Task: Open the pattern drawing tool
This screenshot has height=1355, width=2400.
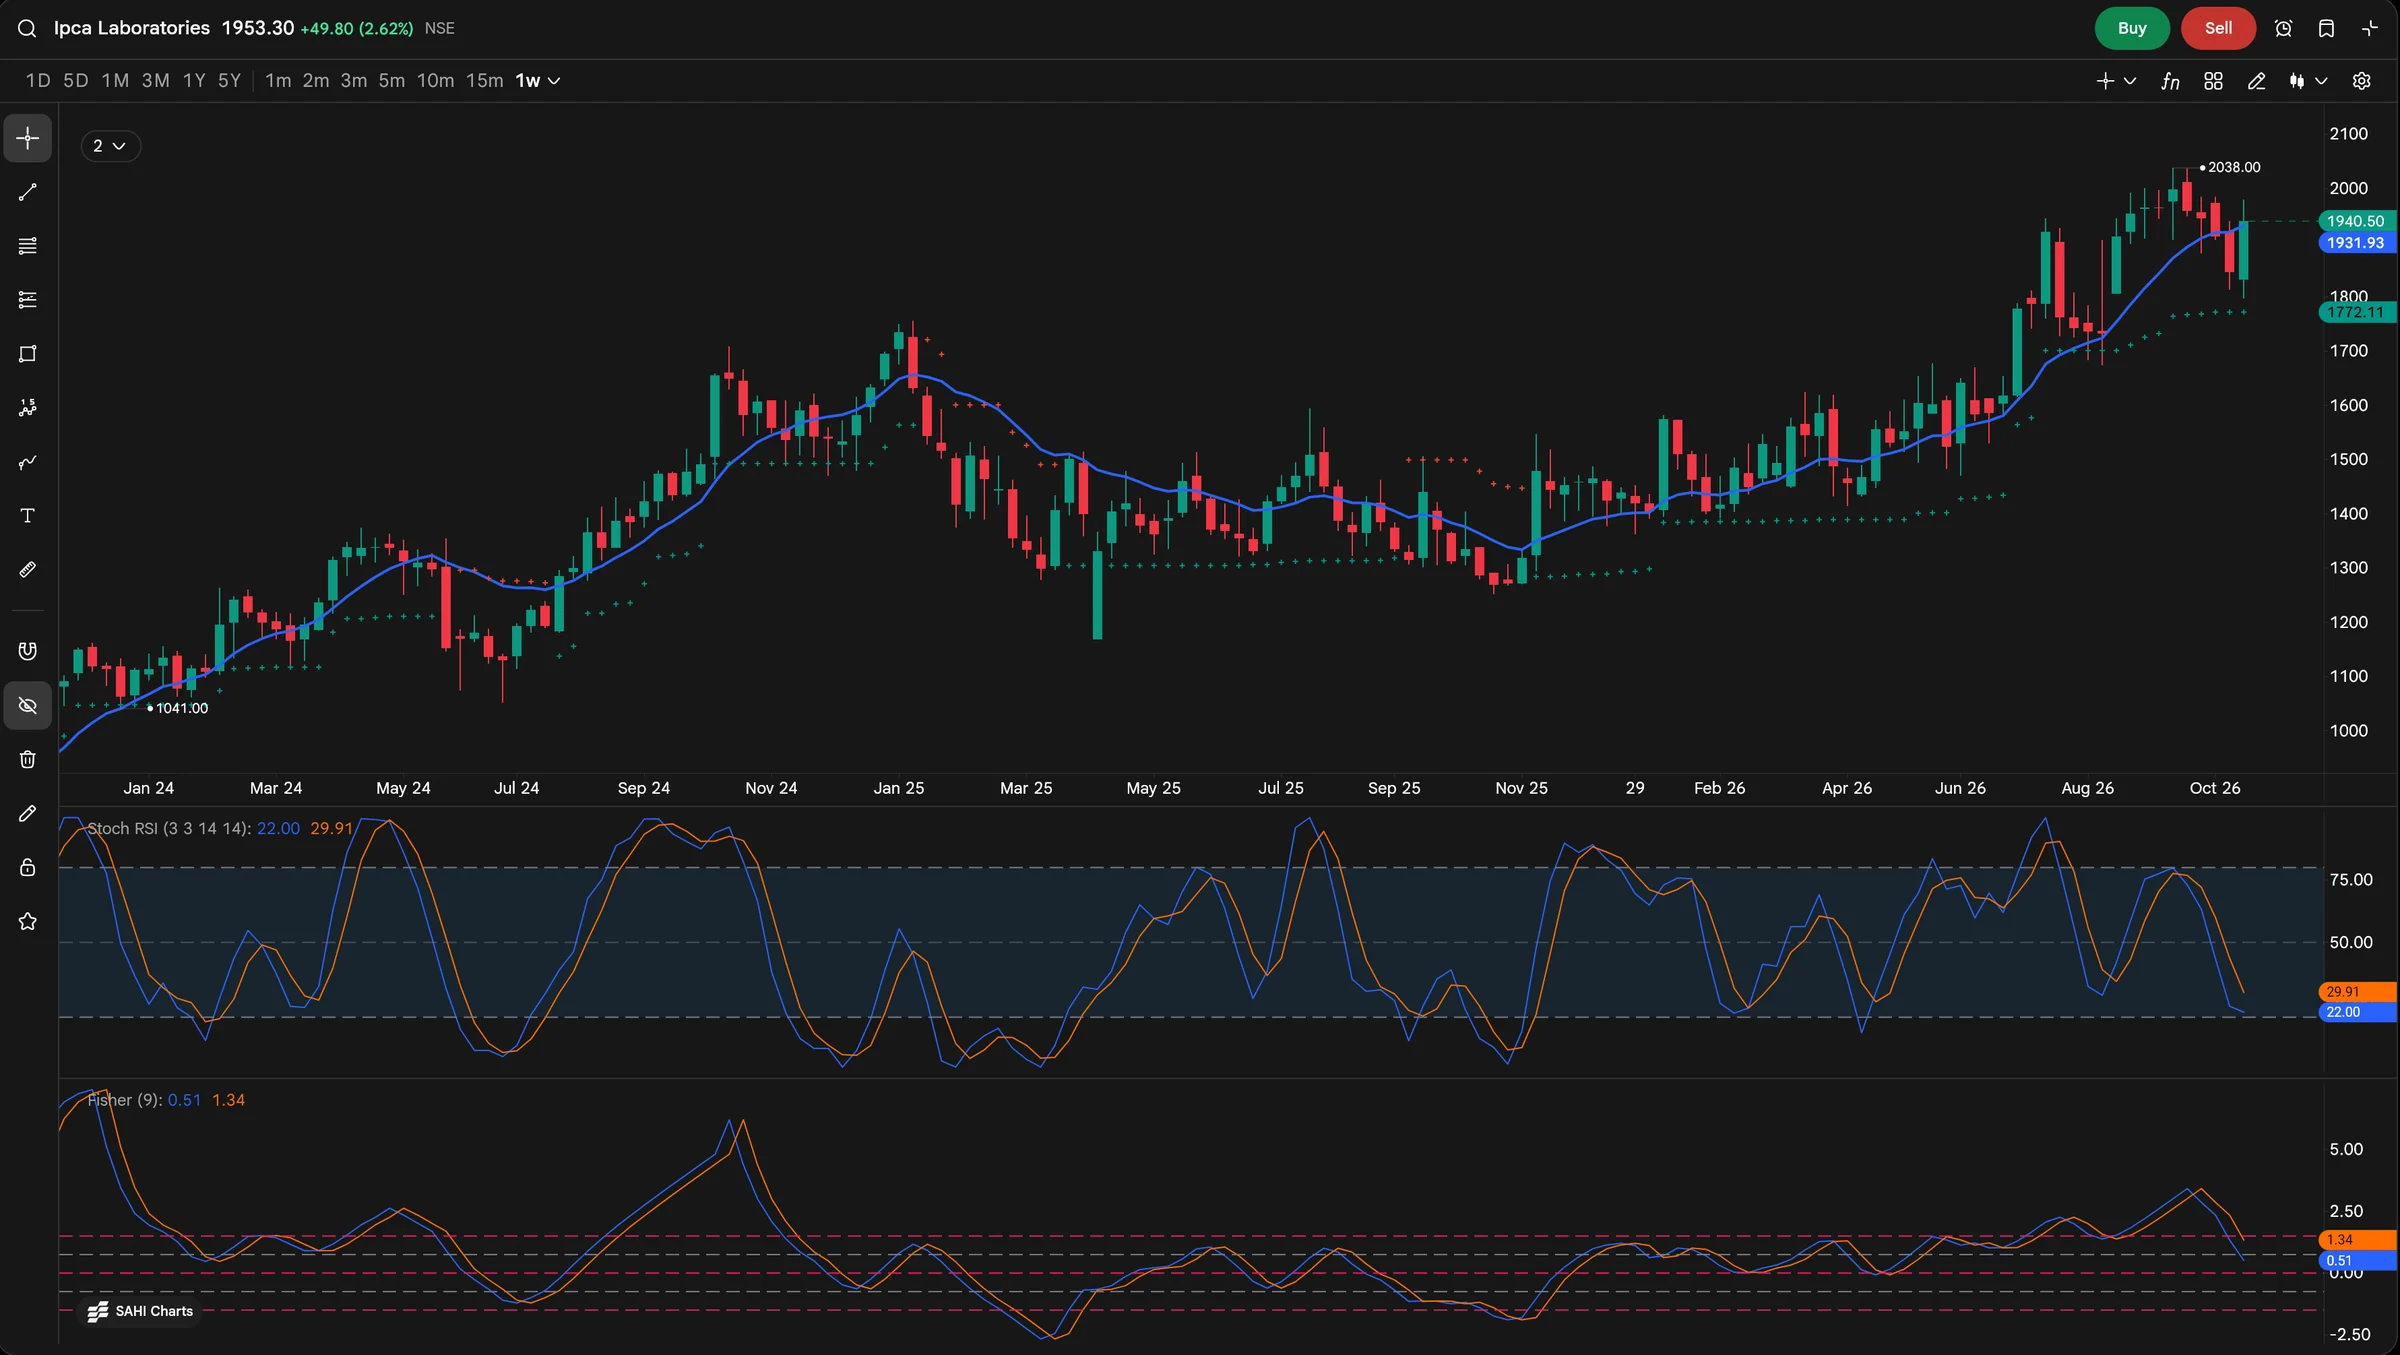Action: [x=28, y=408]
